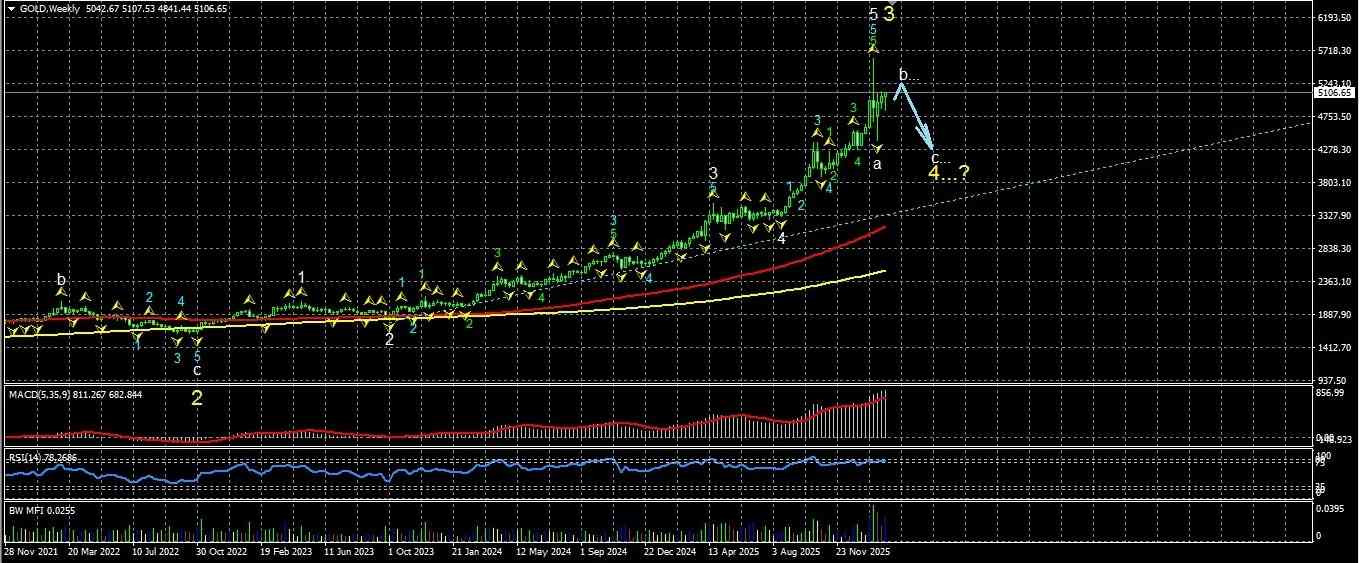The image size is (1360, 563).
Task: Click the dashed white trendline at right
Action: pyautogui.click(x=1100, y=167)
